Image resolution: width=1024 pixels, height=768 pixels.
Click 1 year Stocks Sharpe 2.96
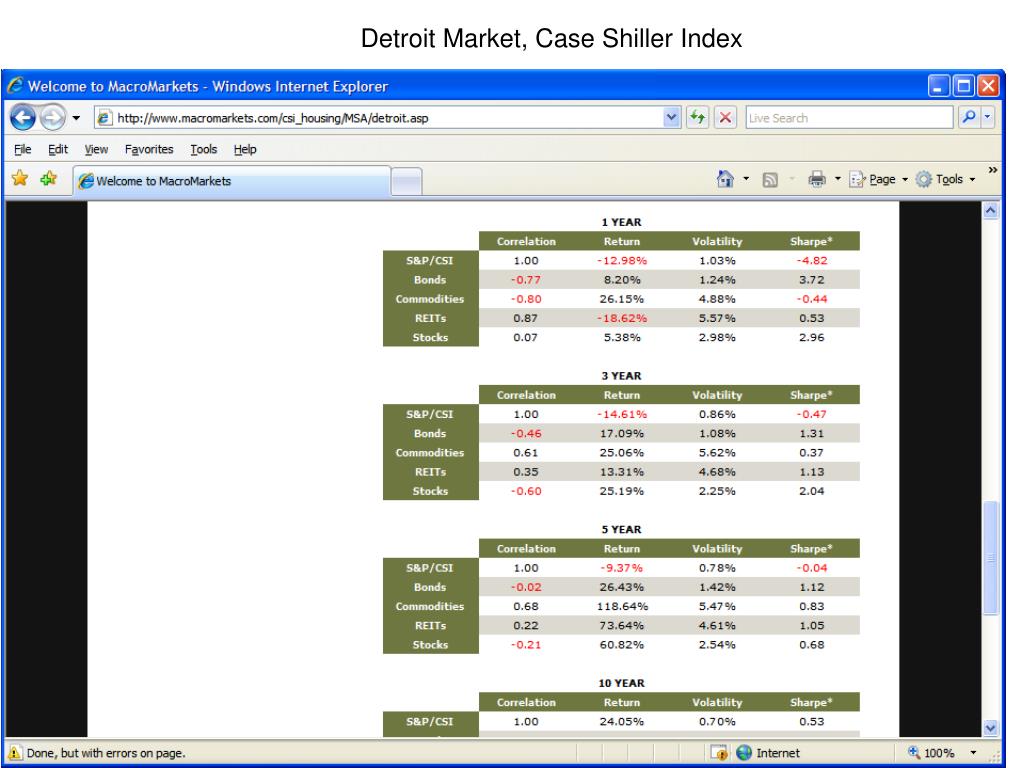tap(811, 338)
